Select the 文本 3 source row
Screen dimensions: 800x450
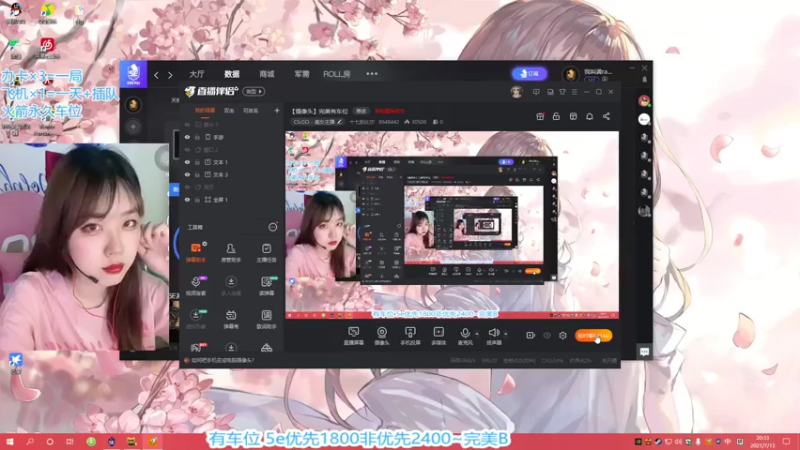pos(231,174)
